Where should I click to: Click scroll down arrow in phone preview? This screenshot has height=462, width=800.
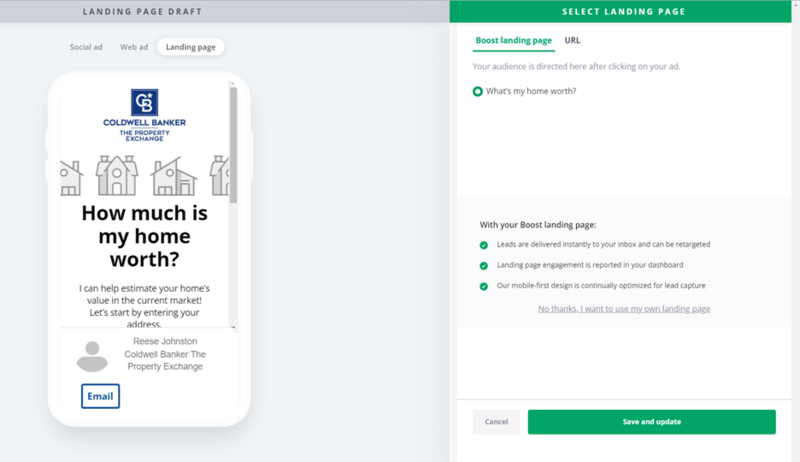(233, 328)
